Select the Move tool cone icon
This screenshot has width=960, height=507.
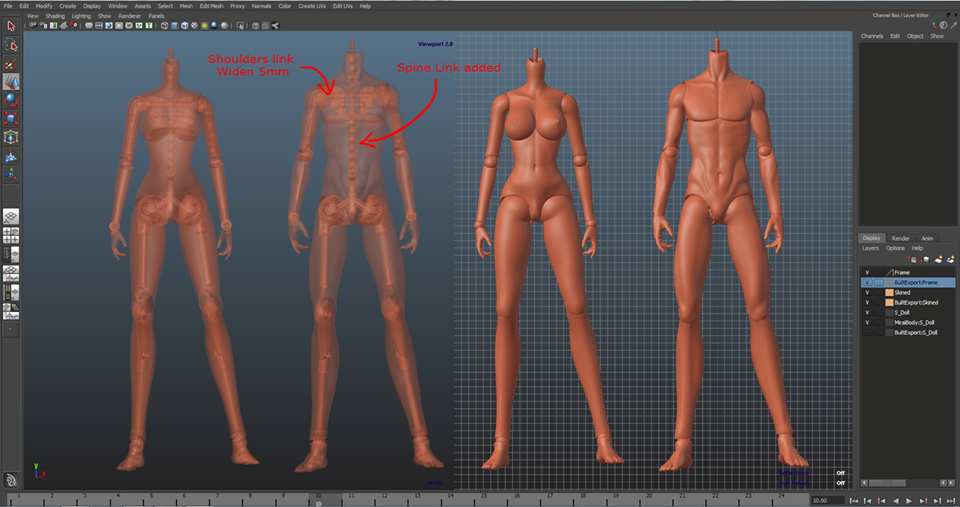(10, 81)
